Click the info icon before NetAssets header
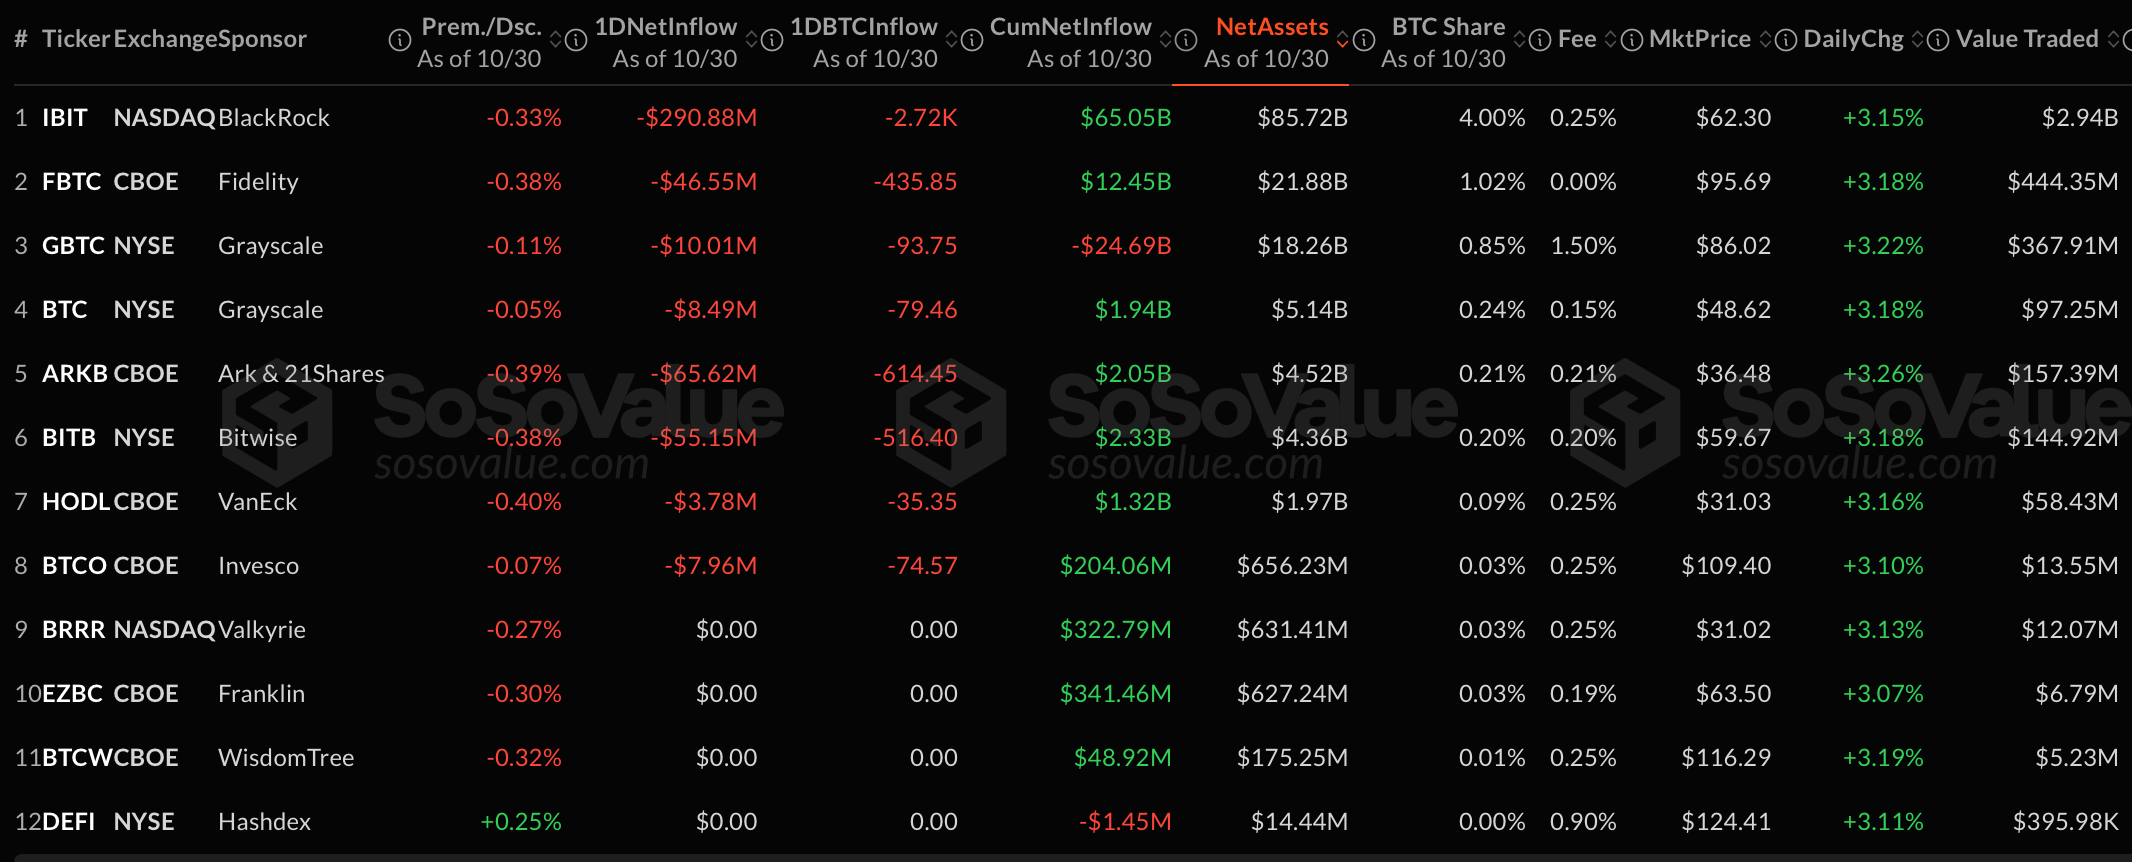Viewport: 2132px width, 862px height. [1186, 40]
